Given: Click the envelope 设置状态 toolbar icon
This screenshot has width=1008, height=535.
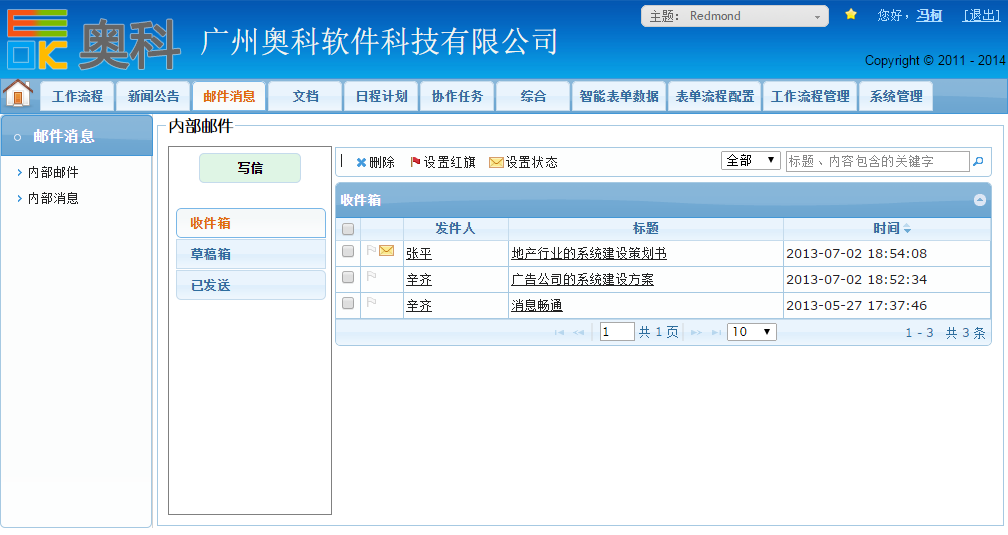Looking at the screenshot, I should 496,162.
